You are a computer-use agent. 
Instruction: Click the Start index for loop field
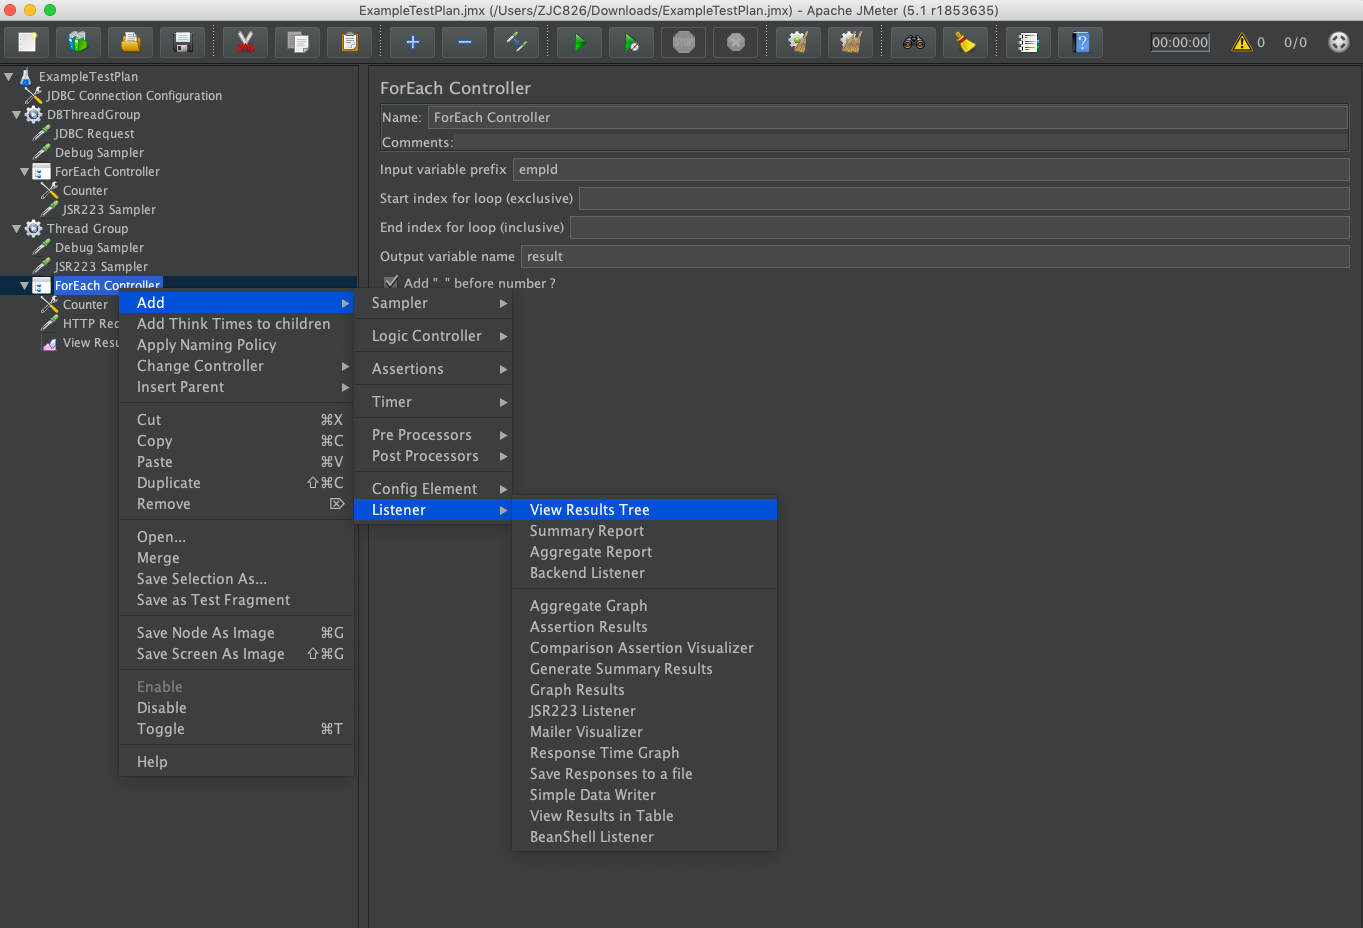(x=964, y=198)
